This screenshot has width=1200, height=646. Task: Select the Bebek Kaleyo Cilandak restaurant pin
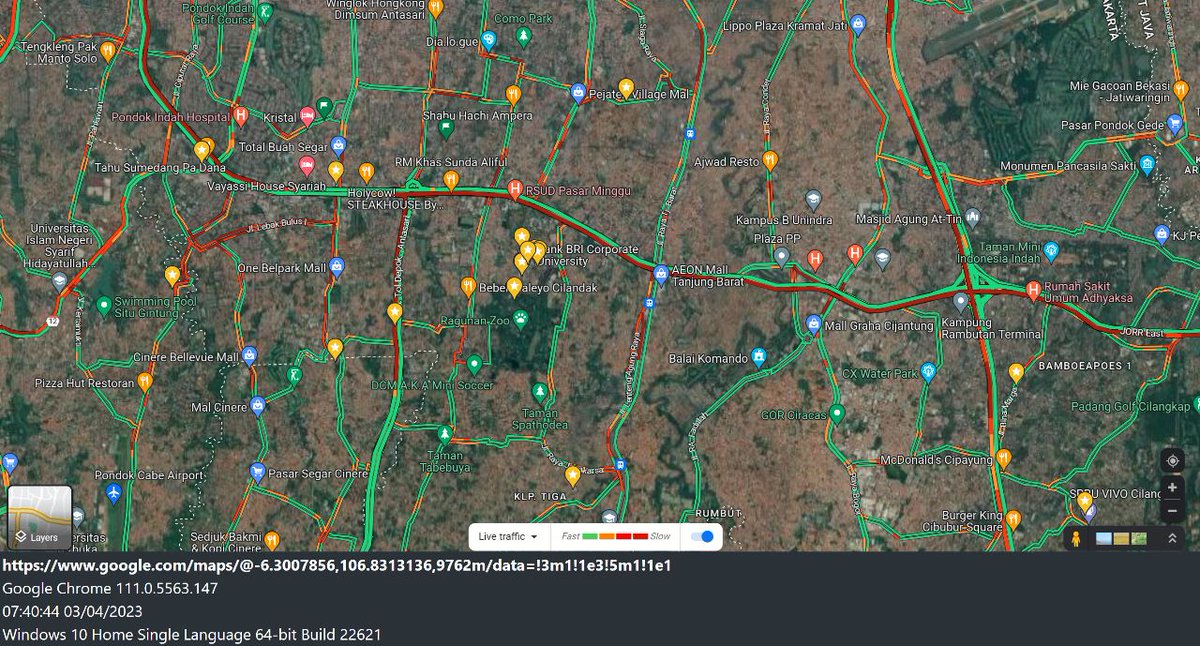pos(468,287)
